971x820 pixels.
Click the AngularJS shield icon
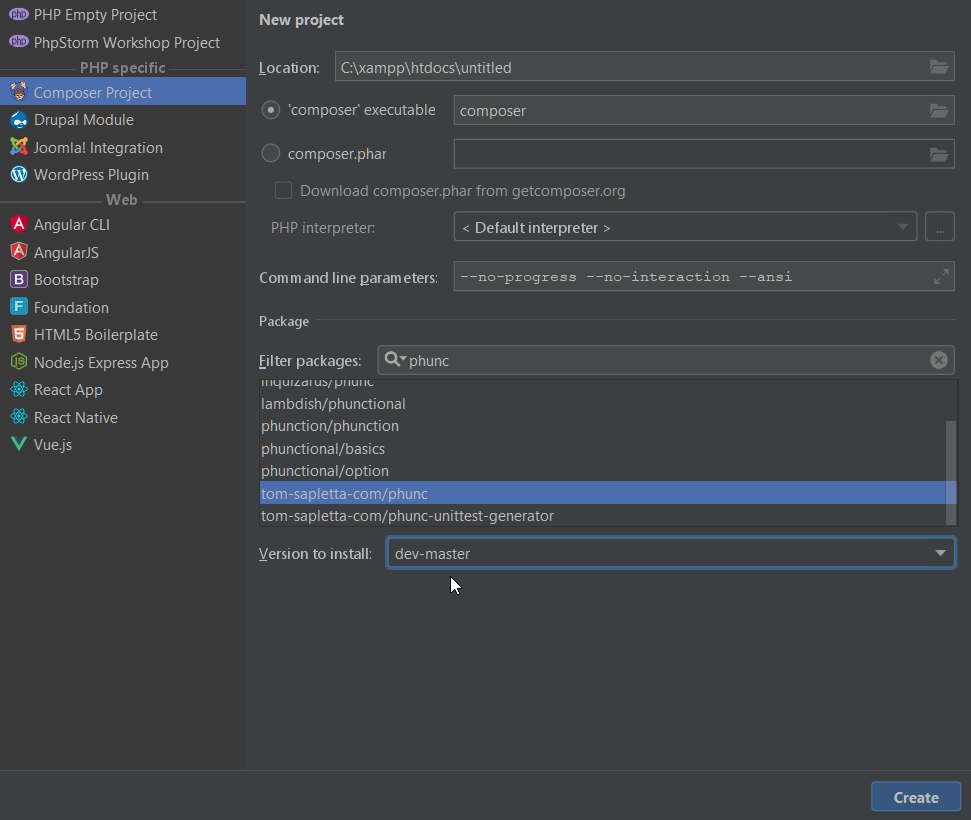point(19,251)
